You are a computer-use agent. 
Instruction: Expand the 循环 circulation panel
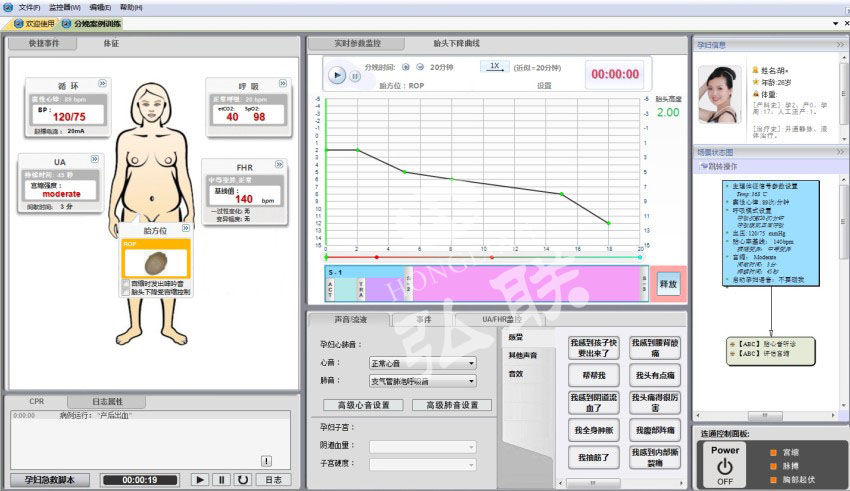(102, 83)
